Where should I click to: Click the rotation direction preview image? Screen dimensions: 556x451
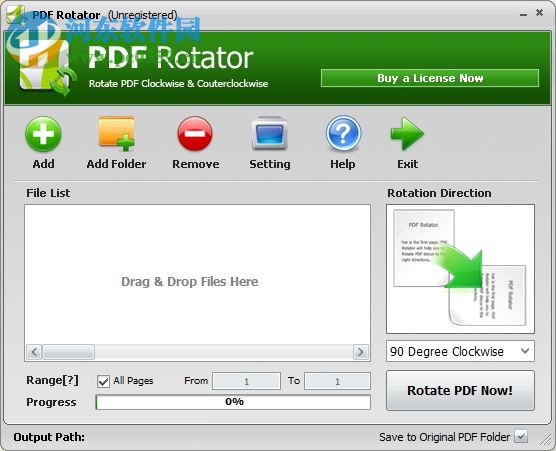coord(460,269)
